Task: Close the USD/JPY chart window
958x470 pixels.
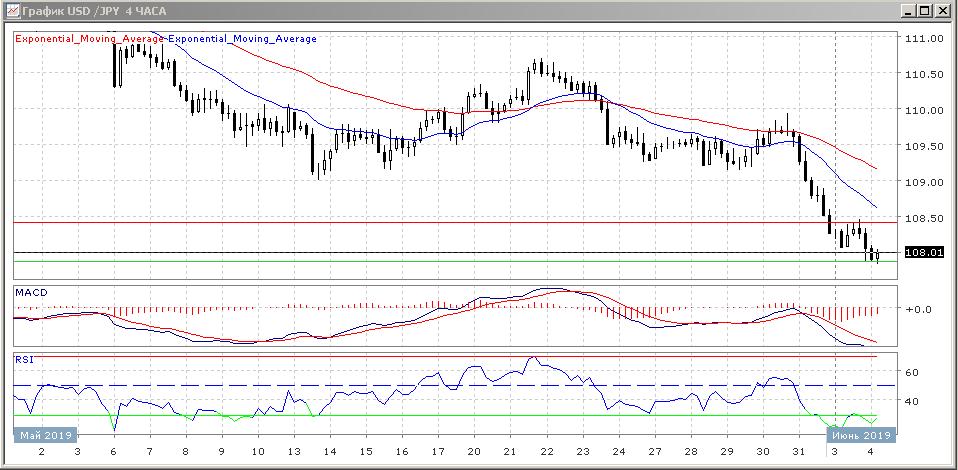Action: 942,11
